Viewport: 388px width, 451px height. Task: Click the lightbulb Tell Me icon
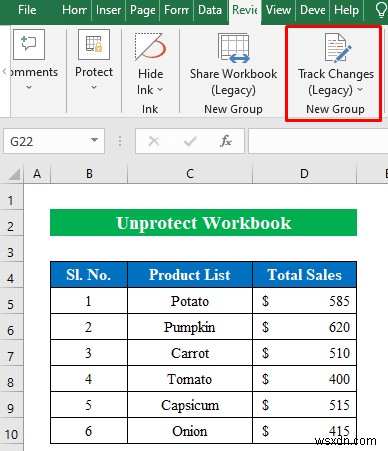click(381, 10)
